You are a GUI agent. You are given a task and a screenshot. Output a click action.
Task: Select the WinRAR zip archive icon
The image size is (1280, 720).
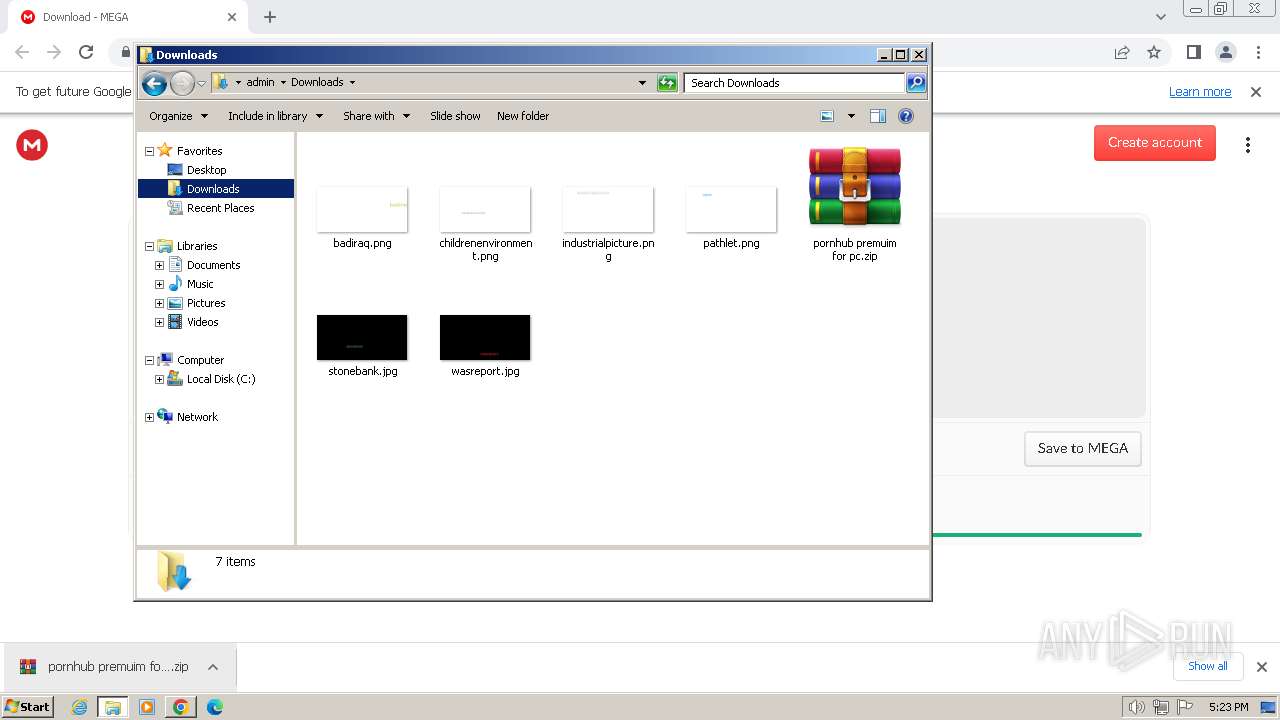(x=855, y=187)
